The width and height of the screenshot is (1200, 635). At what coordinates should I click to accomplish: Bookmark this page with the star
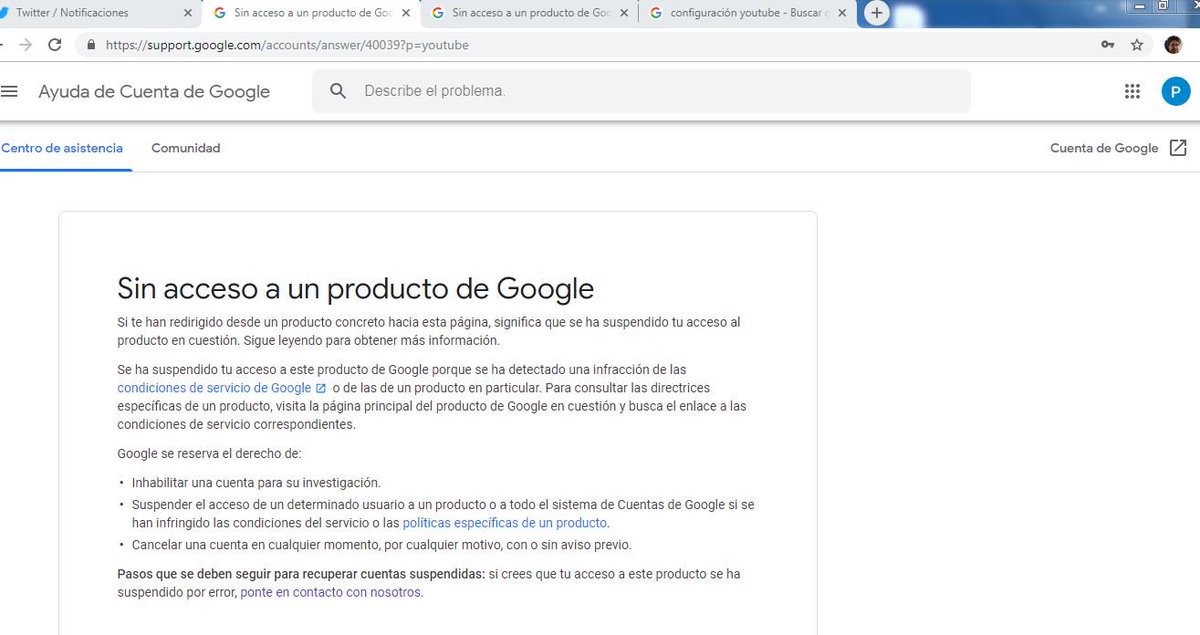(1137, 45)
